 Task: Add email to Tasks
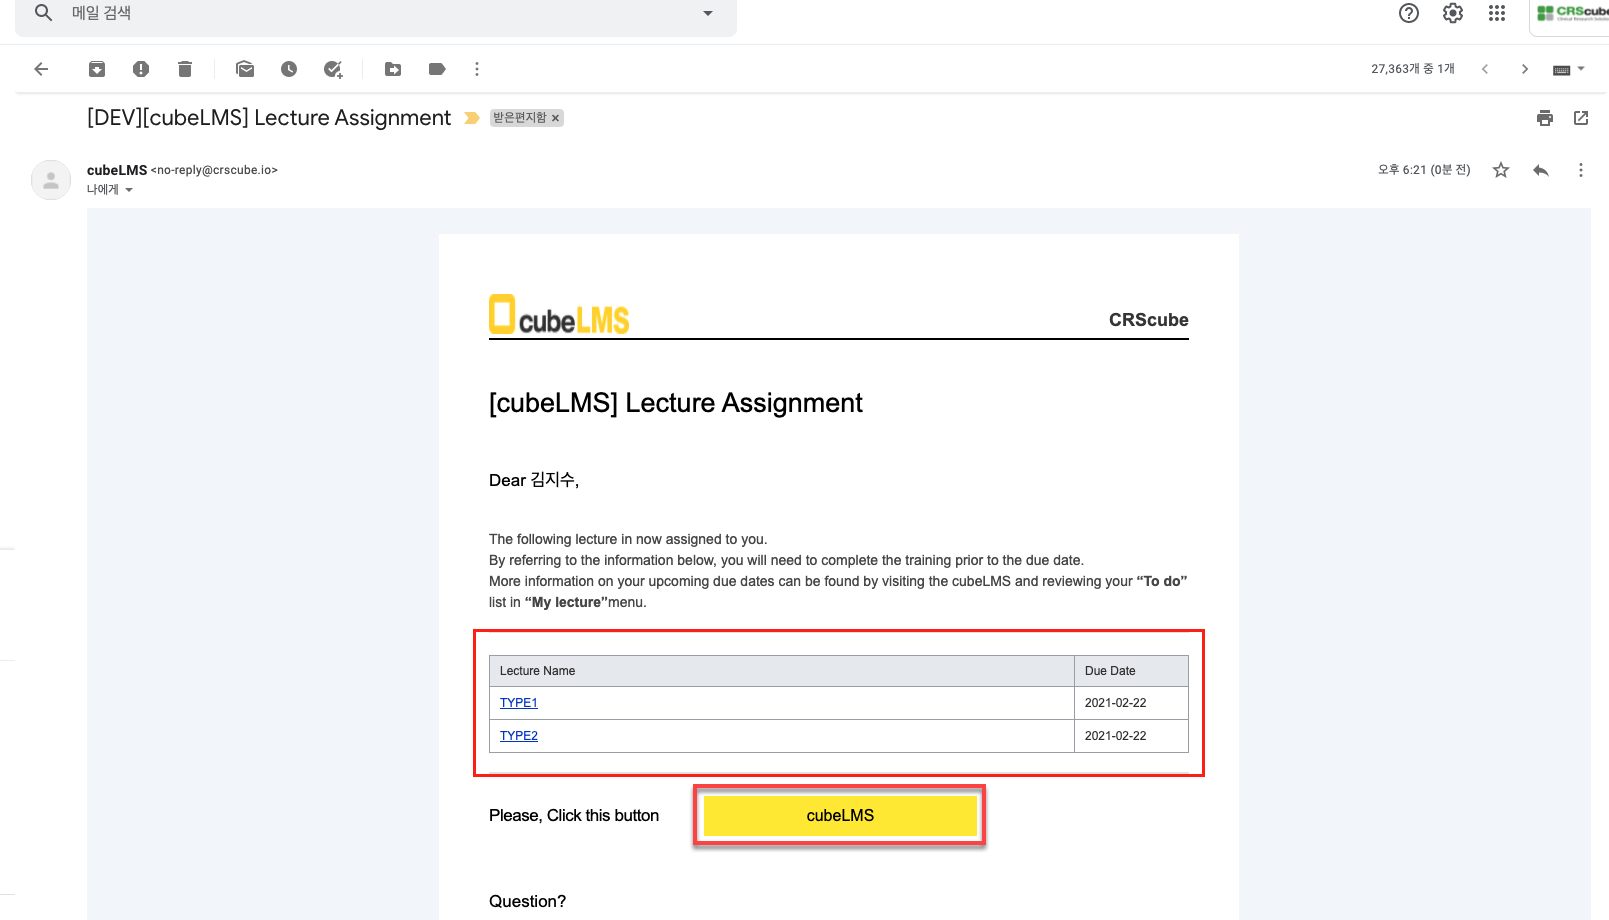(x=333, y=69)
